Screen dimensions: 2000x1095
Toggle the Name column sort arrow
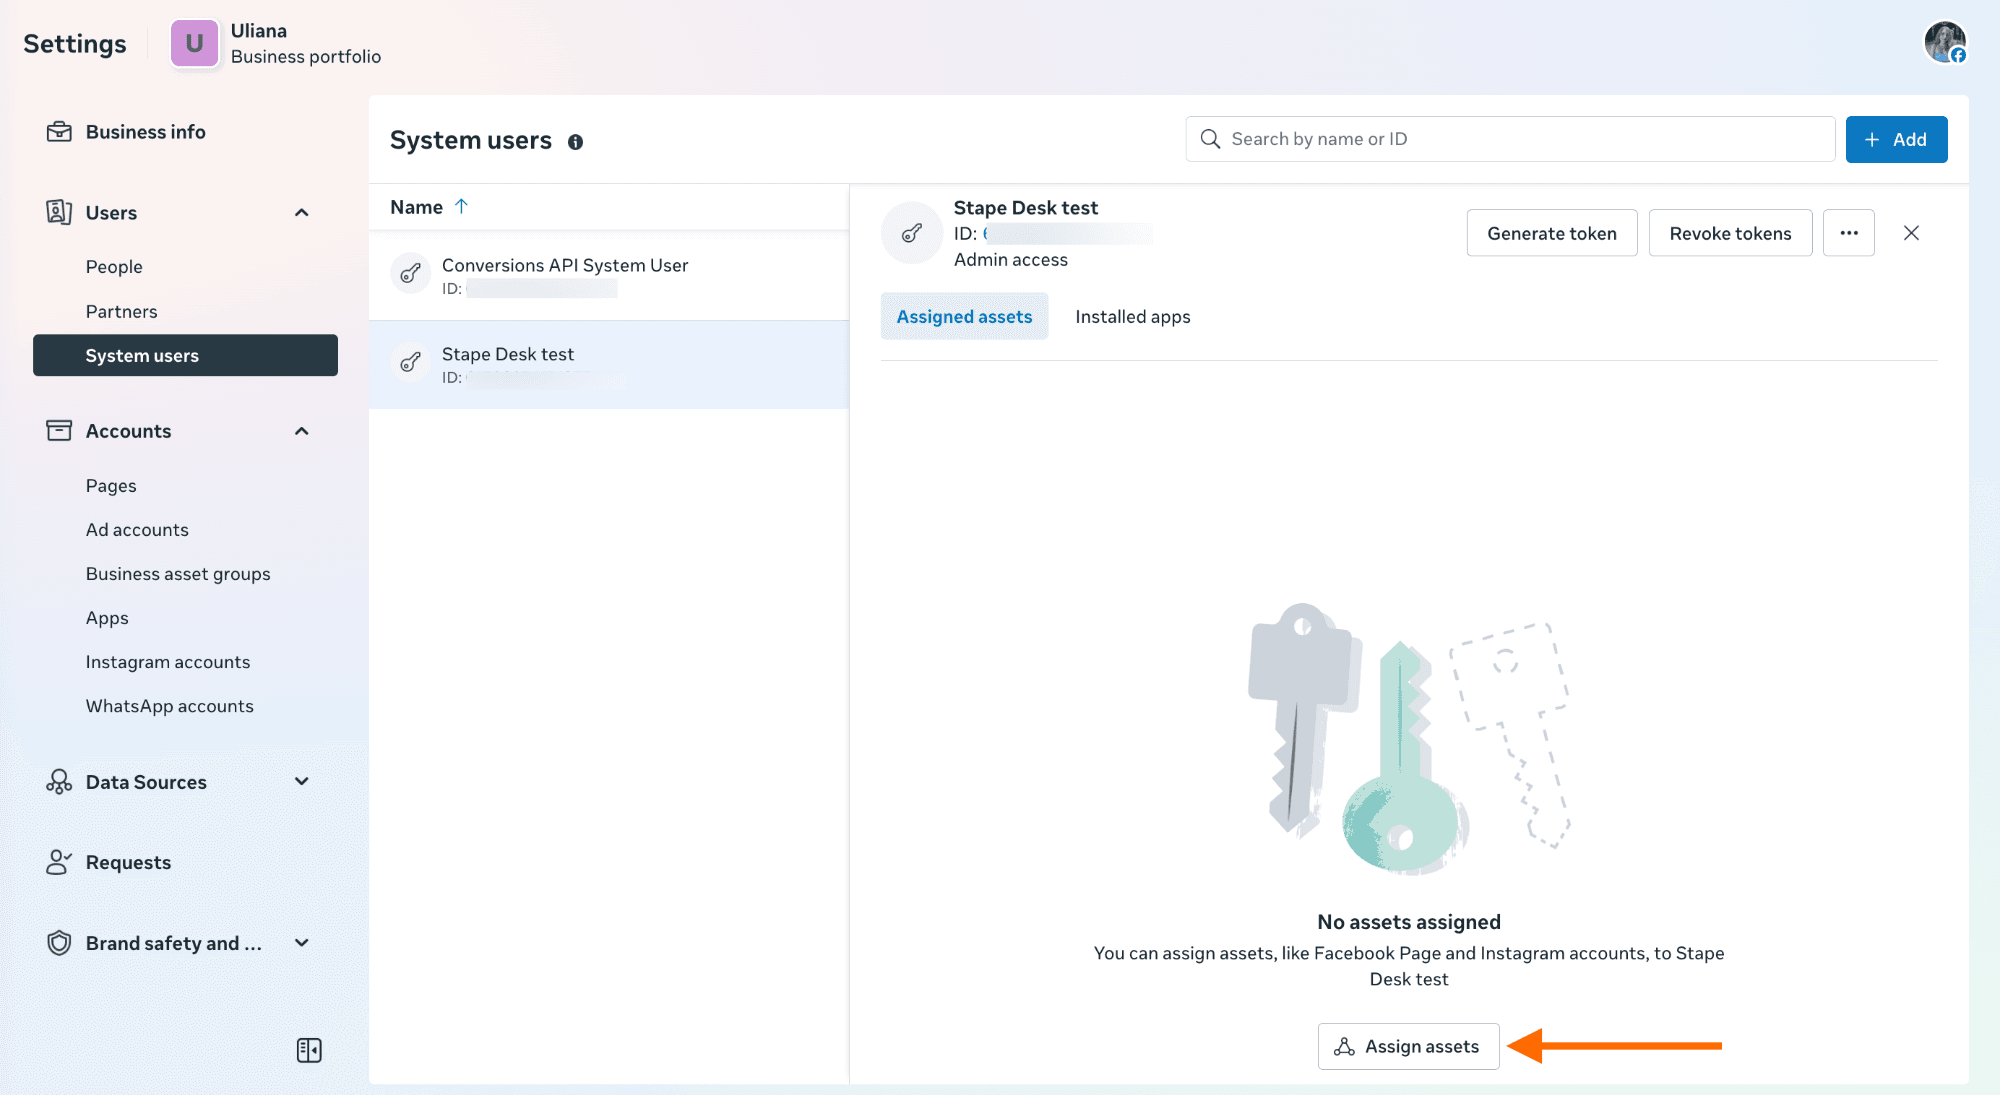(462, 206)
